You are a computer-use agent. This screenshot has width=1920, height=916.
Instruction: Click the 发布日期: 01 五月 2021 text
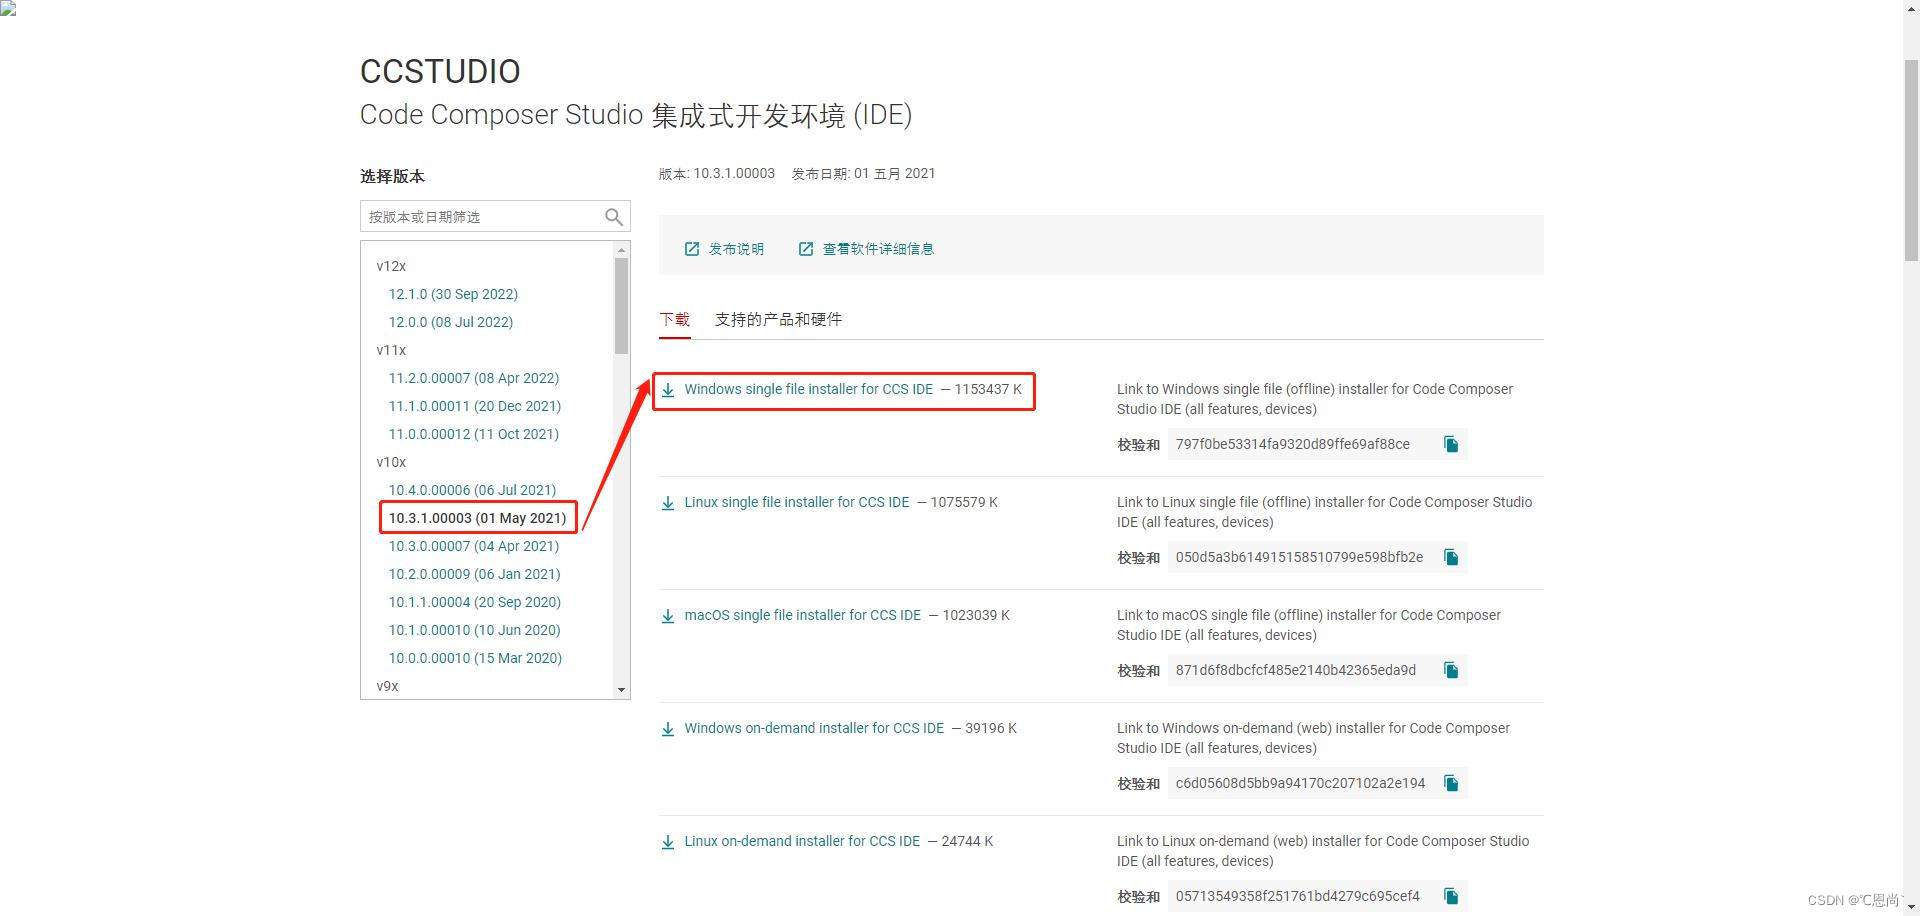point(864,174)
